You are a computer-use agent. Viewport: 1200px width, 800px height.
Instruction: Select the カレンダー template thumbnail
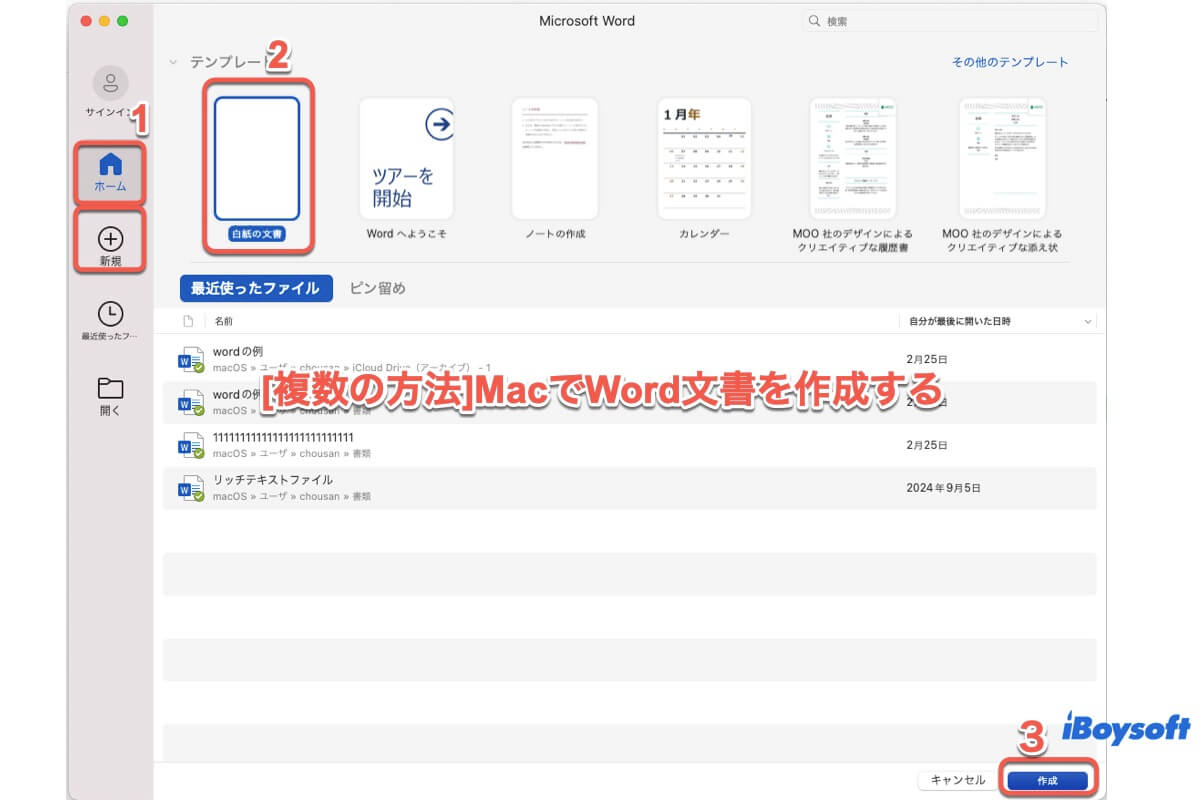pyautogui.click(x=704, y=160)
